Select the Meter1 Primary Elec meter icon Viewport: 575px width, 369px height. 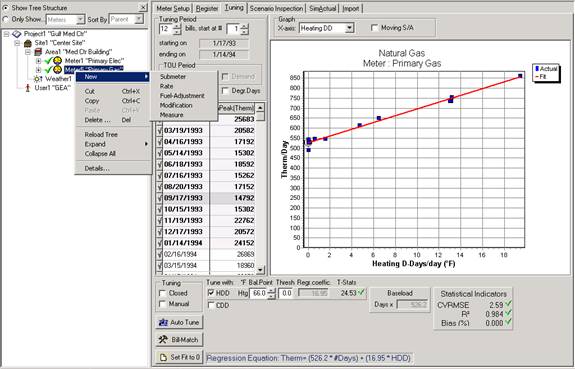[x=57, y=61]
